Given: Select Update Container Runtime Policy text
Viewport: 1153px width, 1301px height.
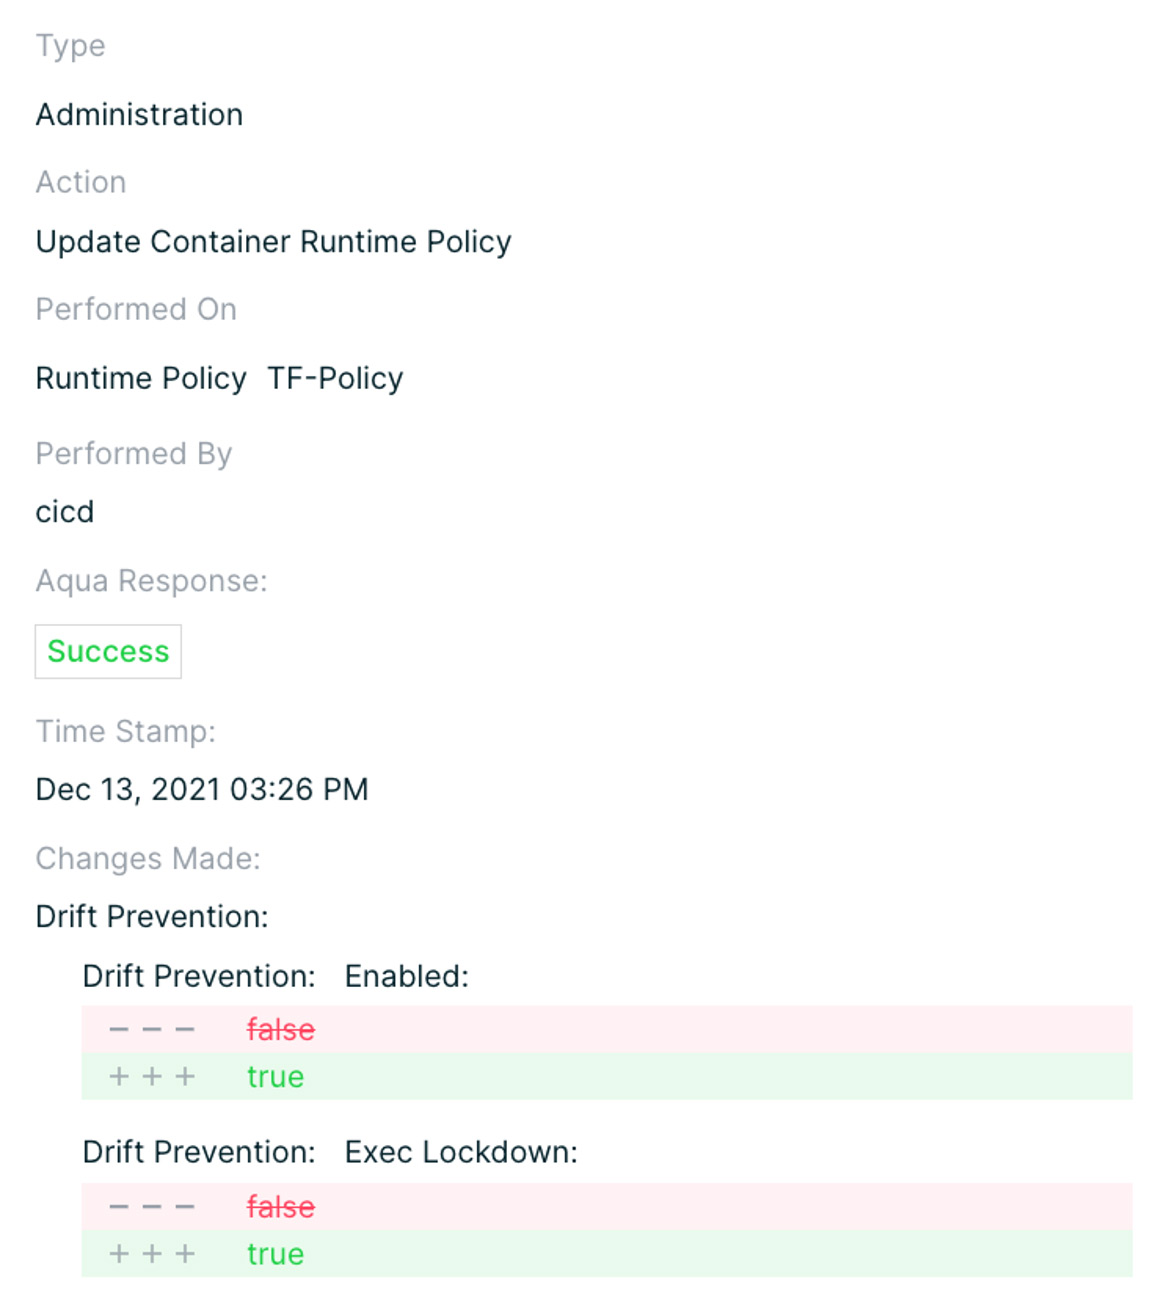Looking at the screenshot, I should click(274, 241).
